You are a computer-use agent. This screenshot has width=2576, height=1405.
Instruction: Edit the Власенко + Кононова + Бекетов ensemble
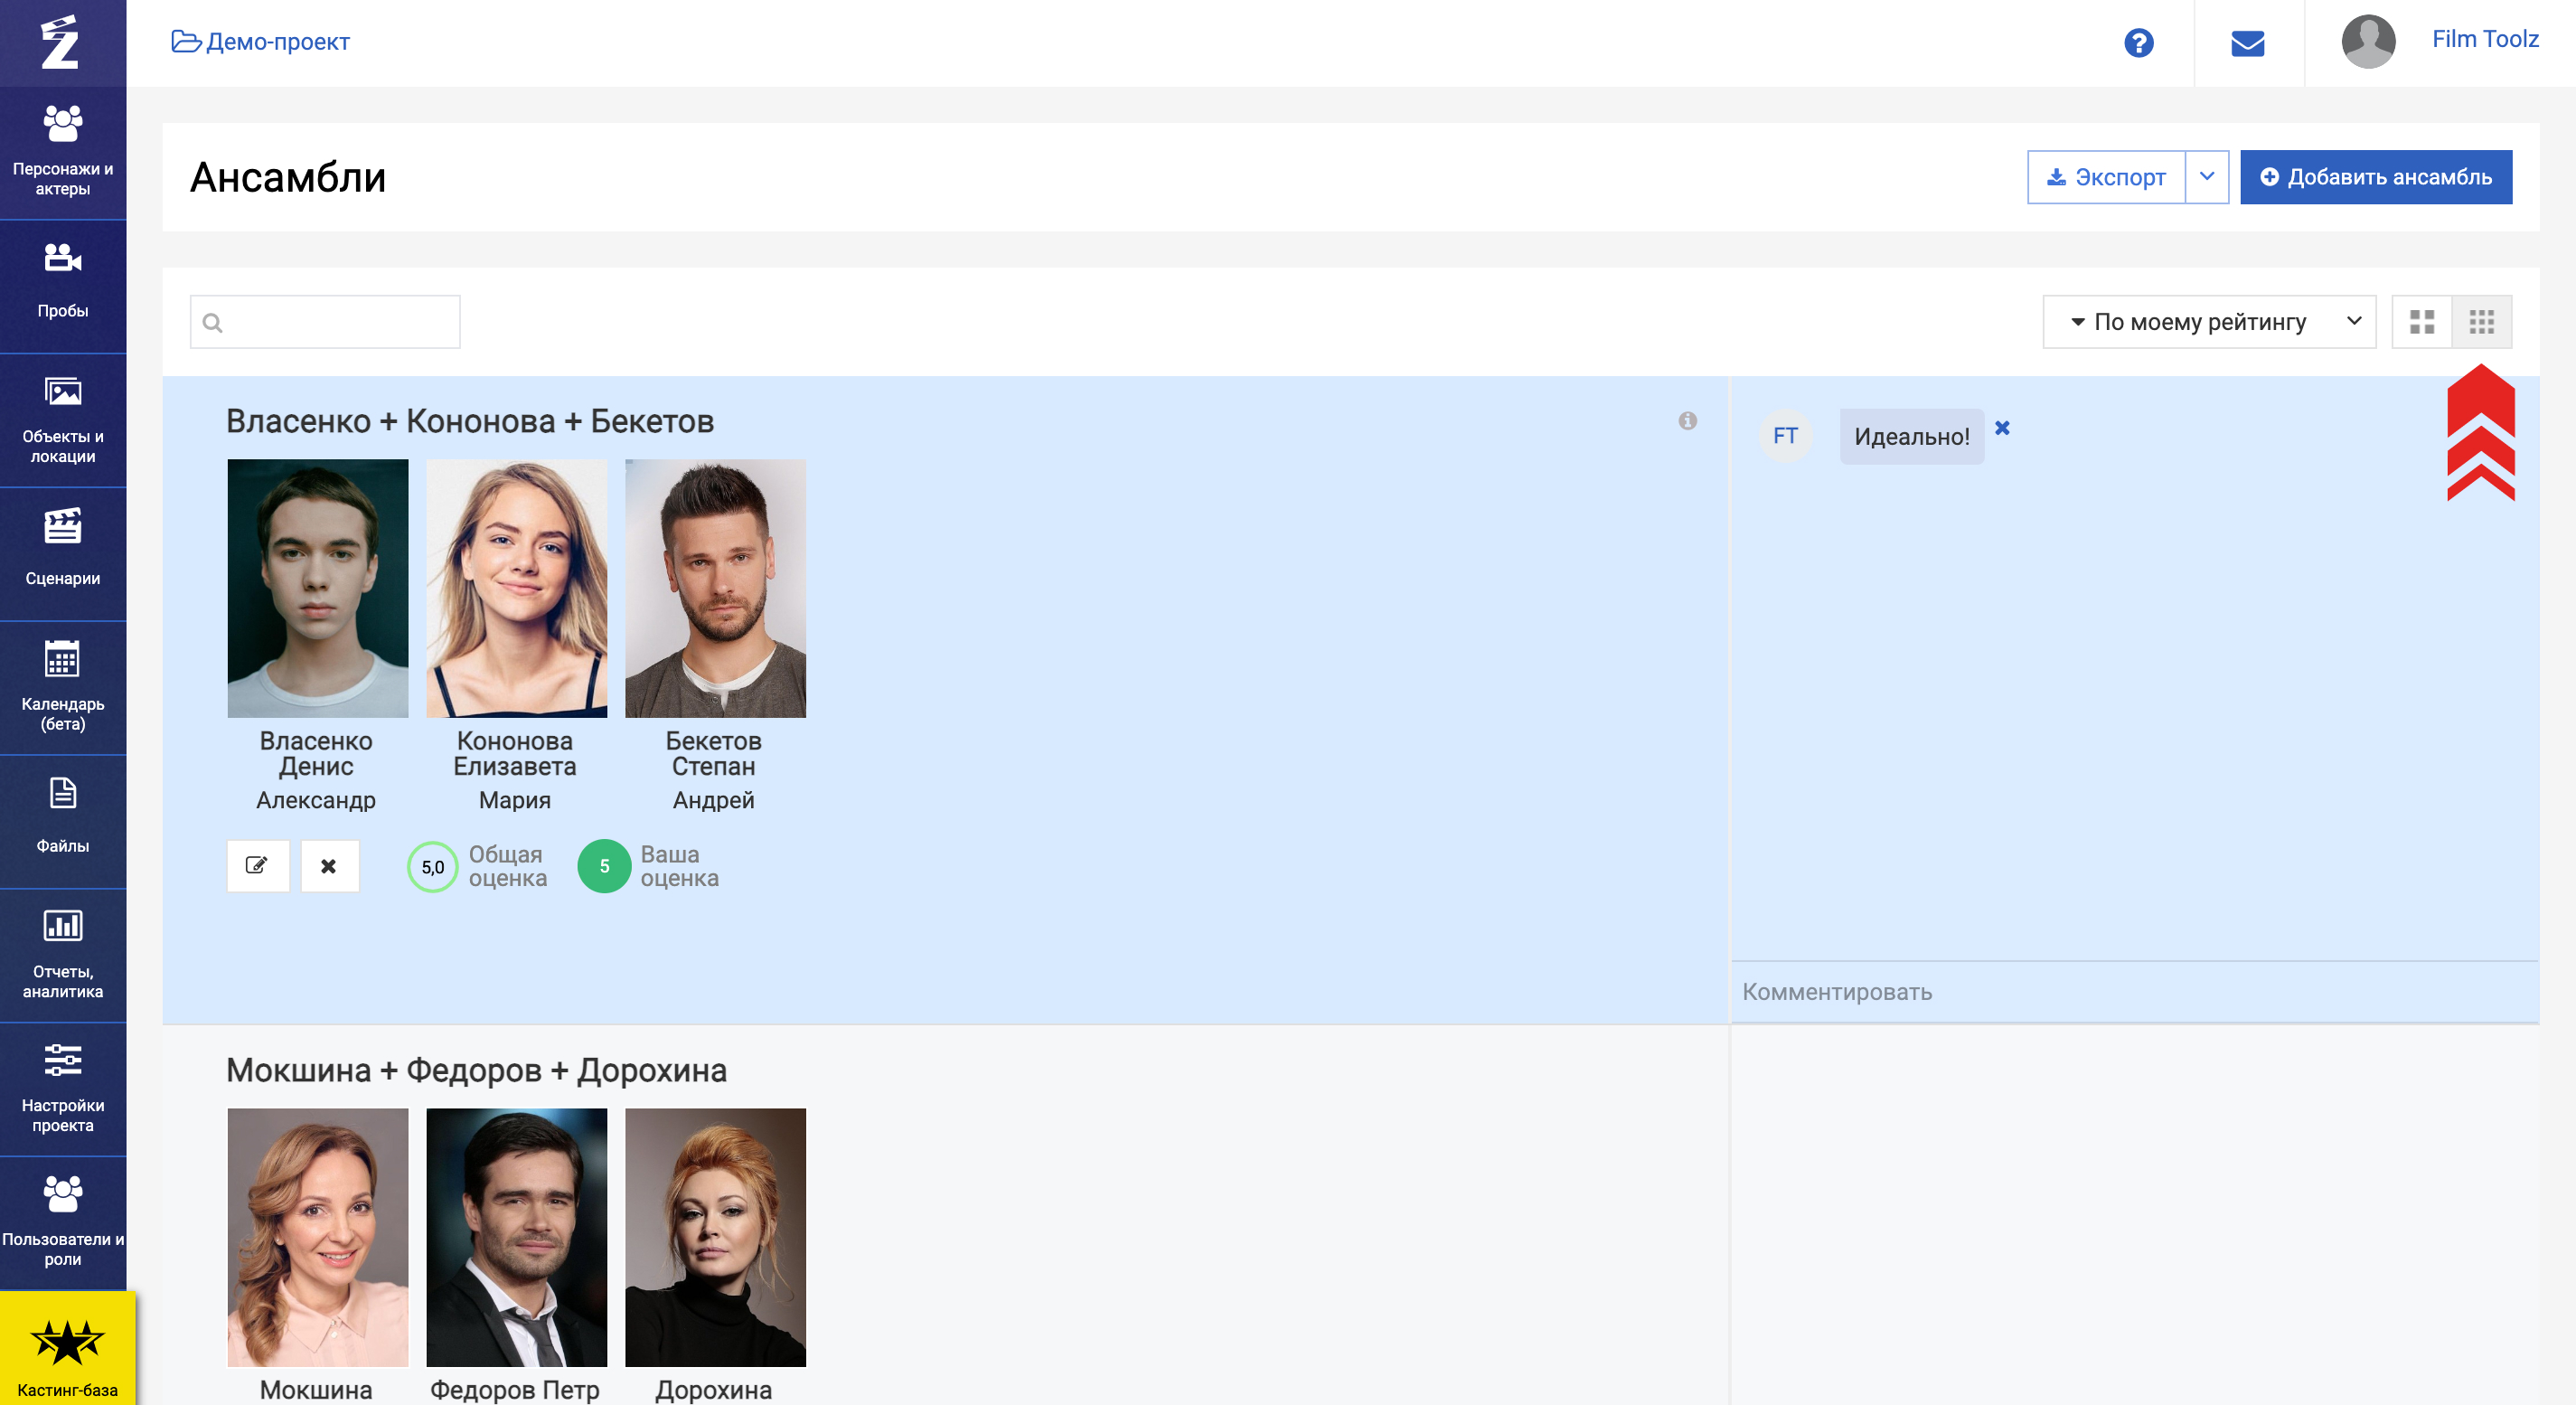click(257, 866)
